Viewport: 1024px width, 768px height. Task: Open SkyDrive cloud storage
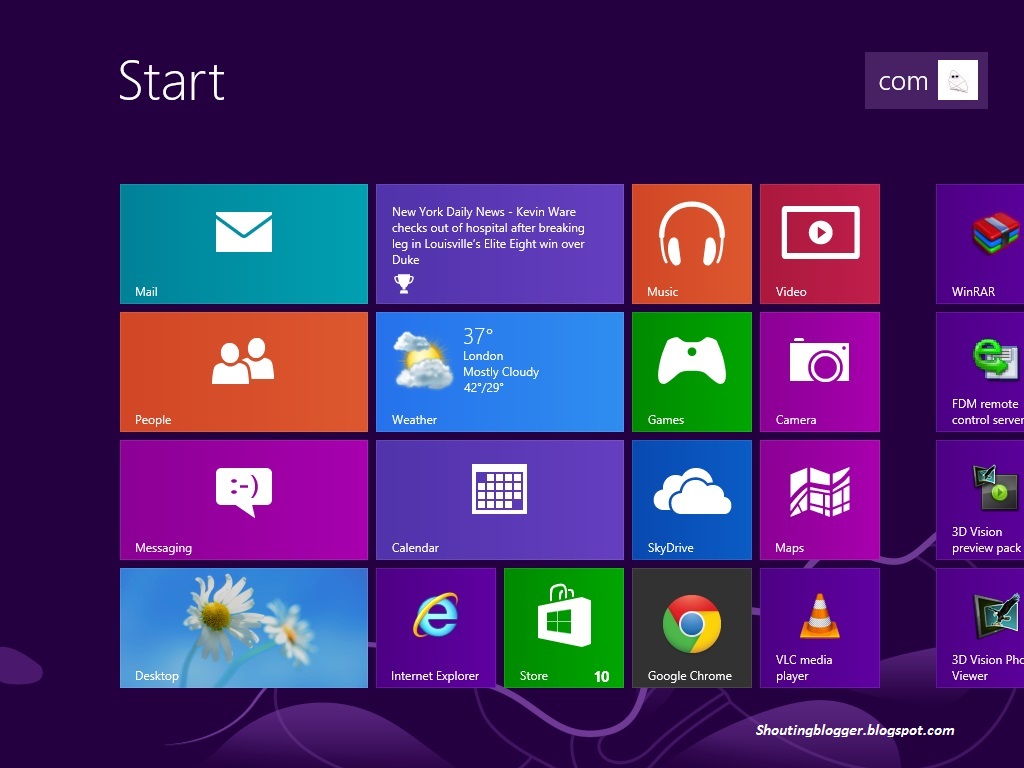(691, 499)
